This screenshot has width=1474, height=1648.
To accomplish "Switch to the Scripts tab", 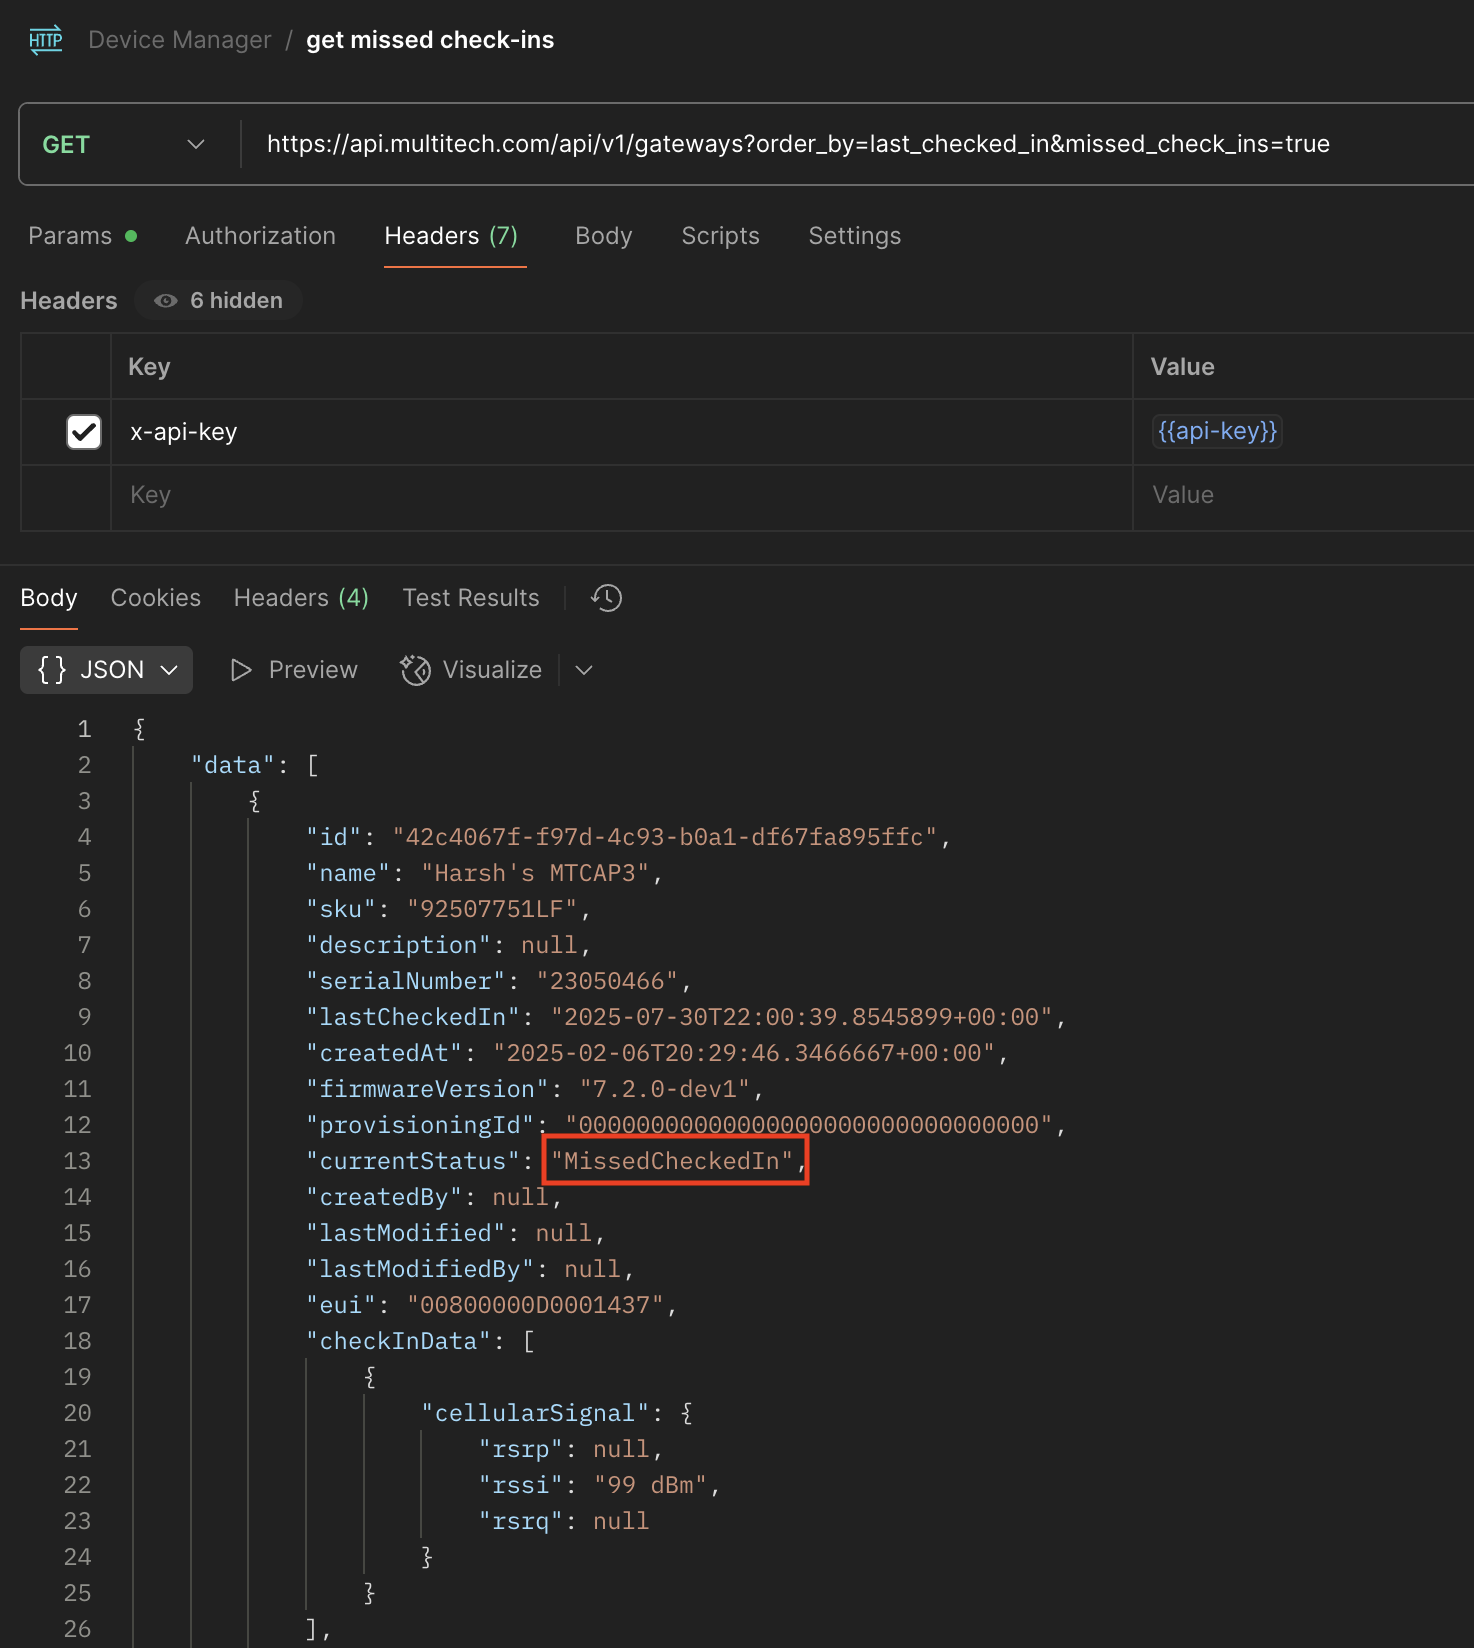I will coord(720,236).
